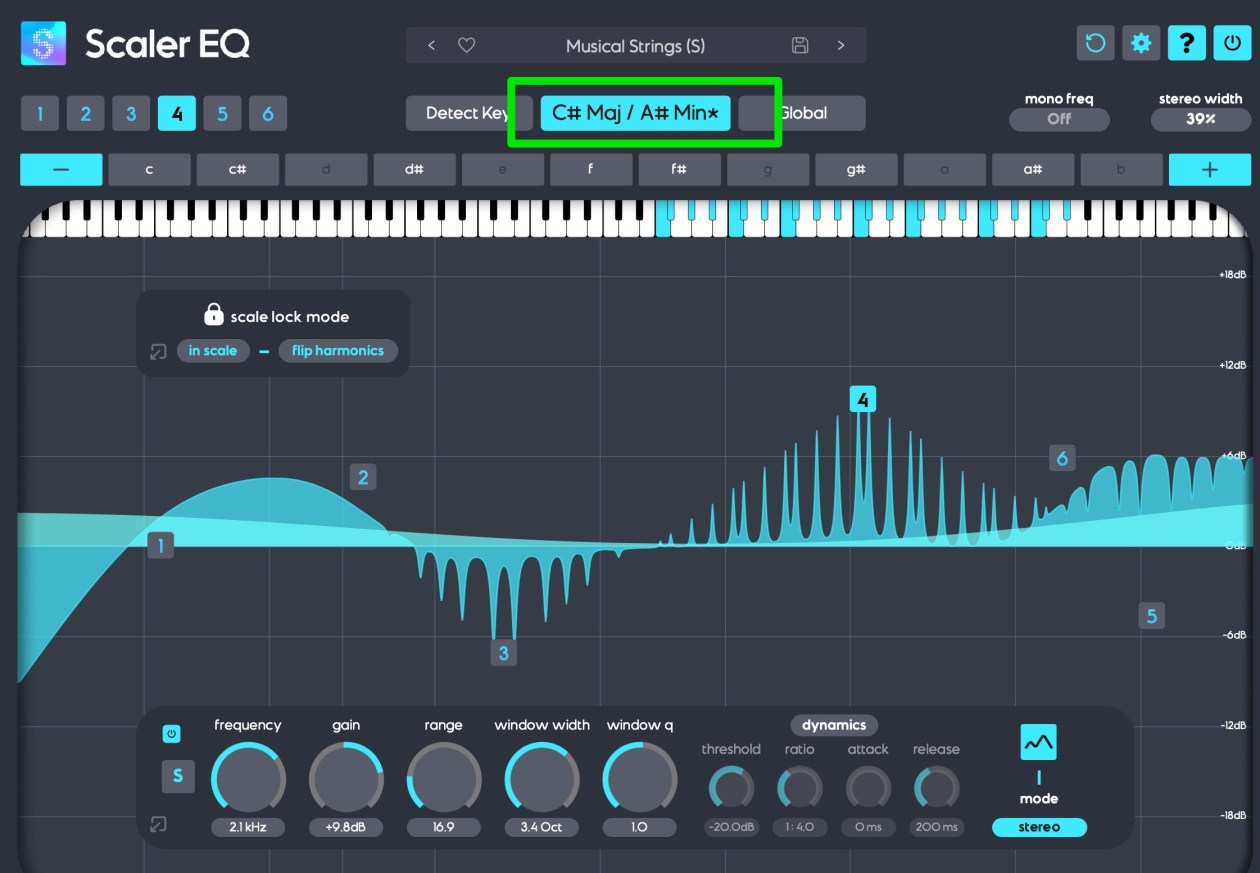The height and width of the screenshot is (873, 1260).
Task: Select EQ node 6 on graph
Action: (x=1062, y=458)
